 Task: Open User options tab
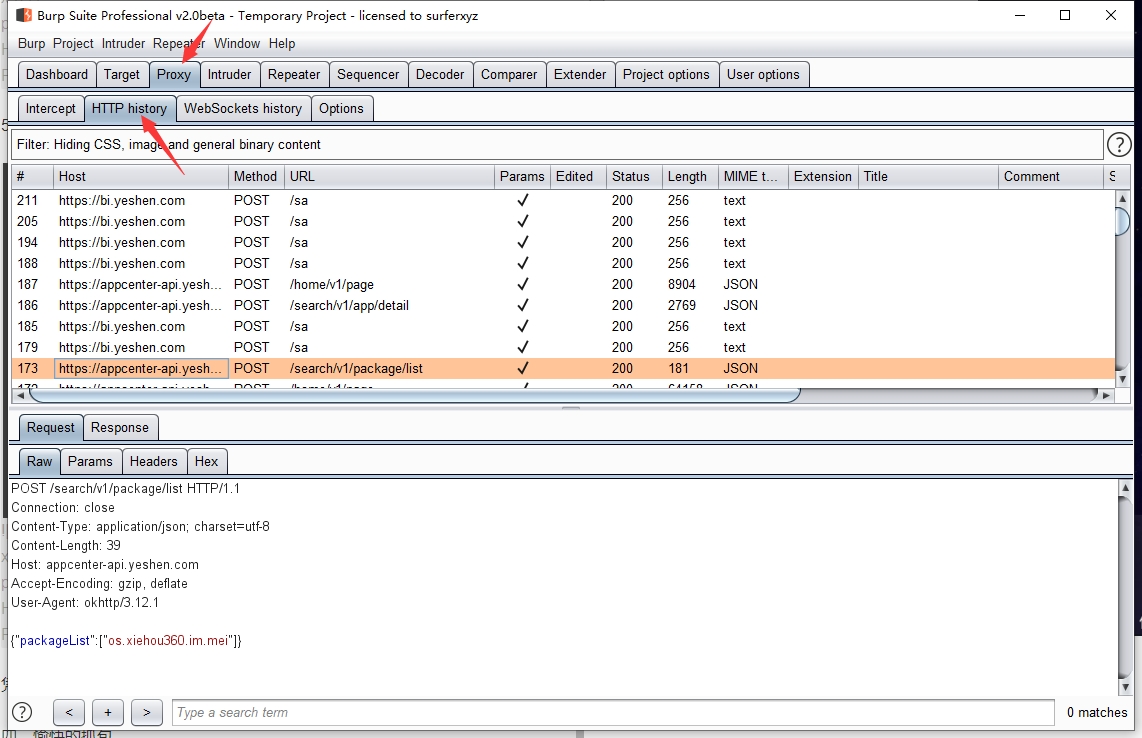click(763, 74)
